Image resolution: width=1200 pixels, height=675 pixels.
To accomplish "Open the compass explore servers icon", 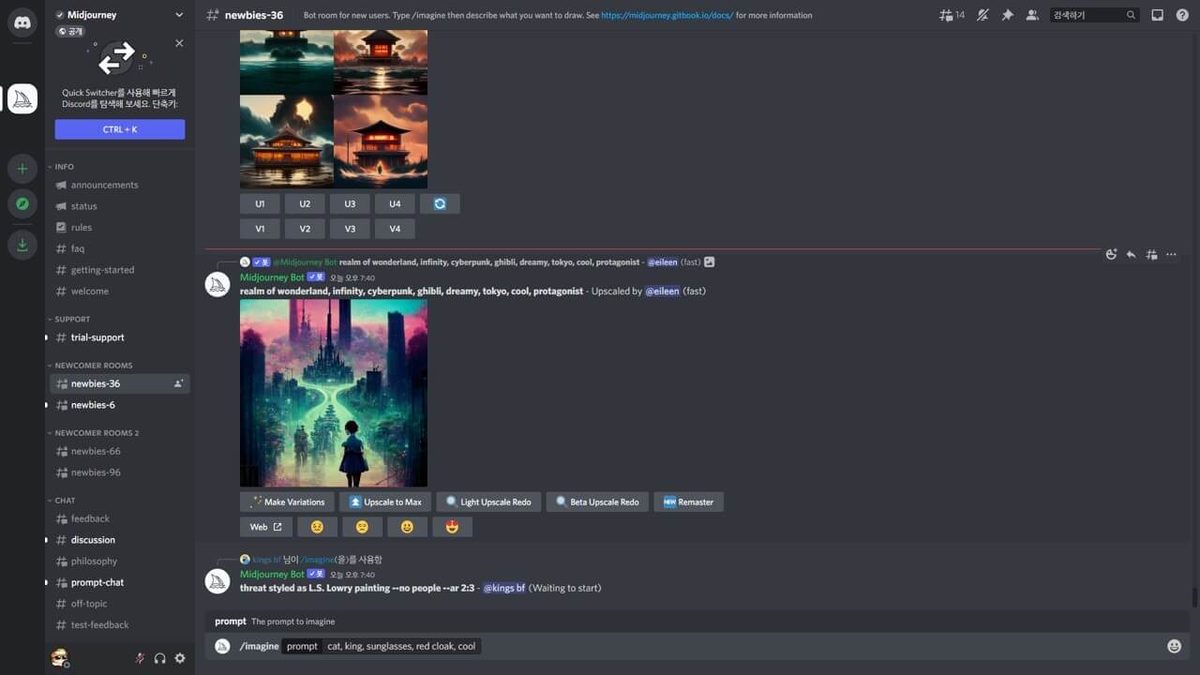I will pos(22,204).
